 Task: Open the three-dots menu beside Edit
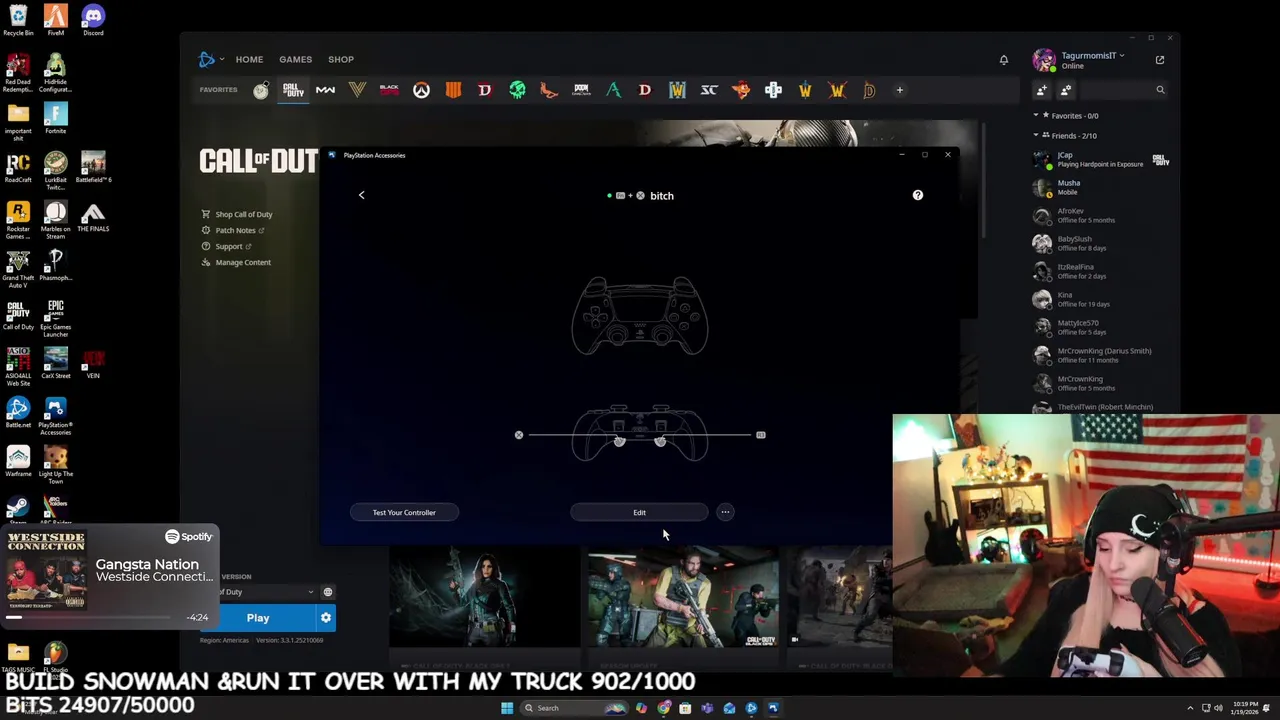coord(725,512)
